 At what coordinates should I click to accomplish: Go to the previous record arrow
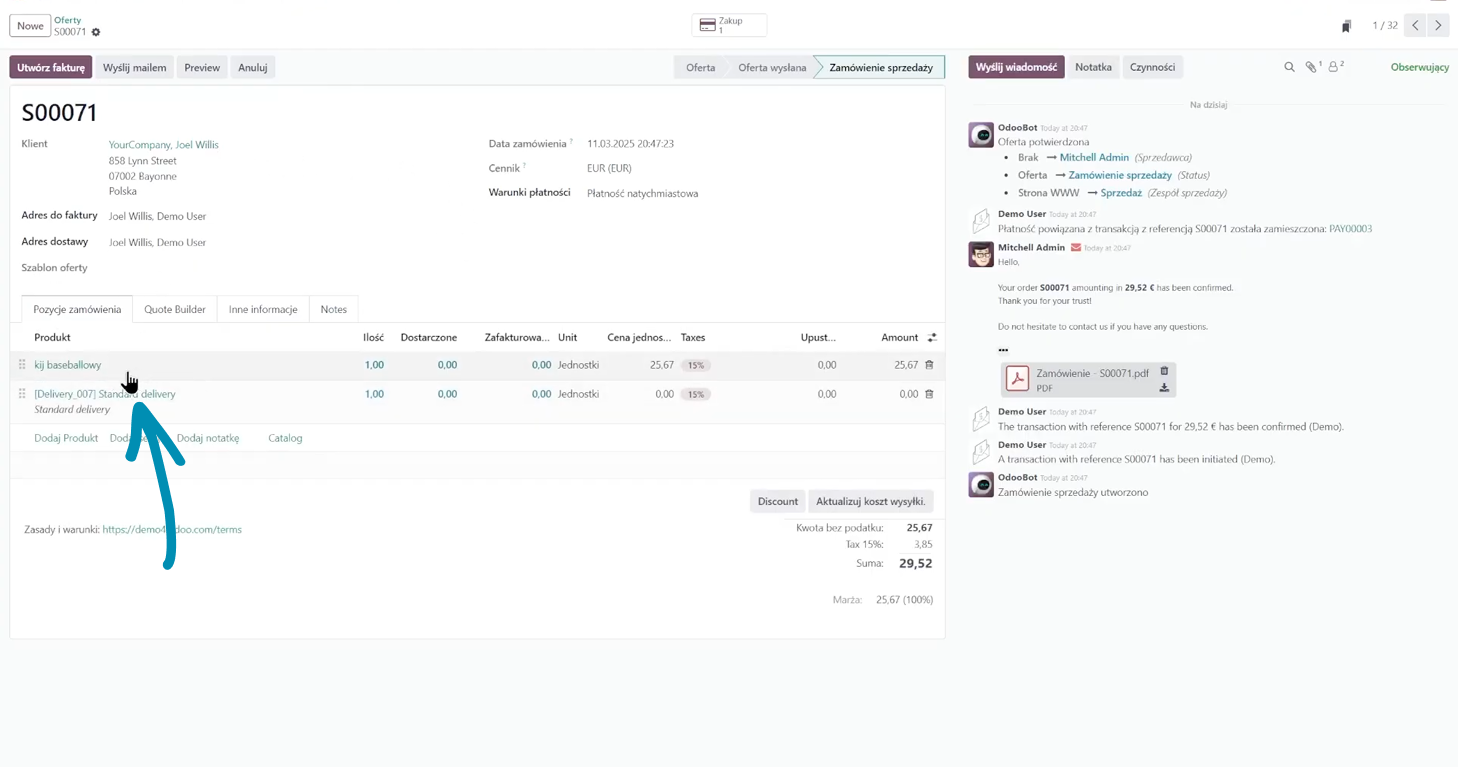(1415, 26)
